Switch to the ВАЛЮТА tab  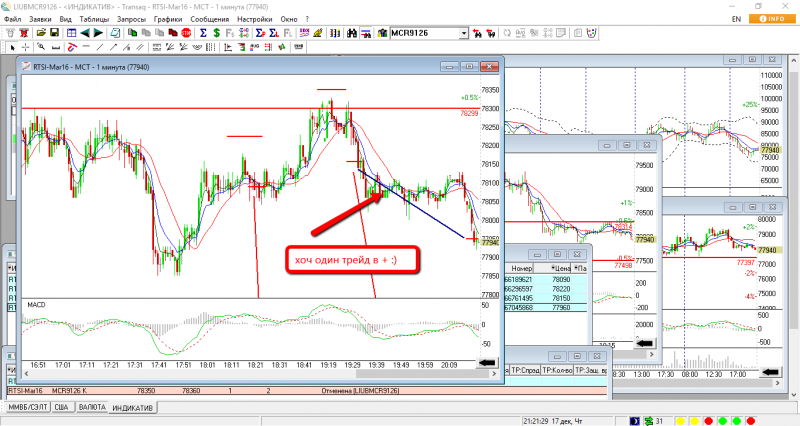click(x=92, y=407)
